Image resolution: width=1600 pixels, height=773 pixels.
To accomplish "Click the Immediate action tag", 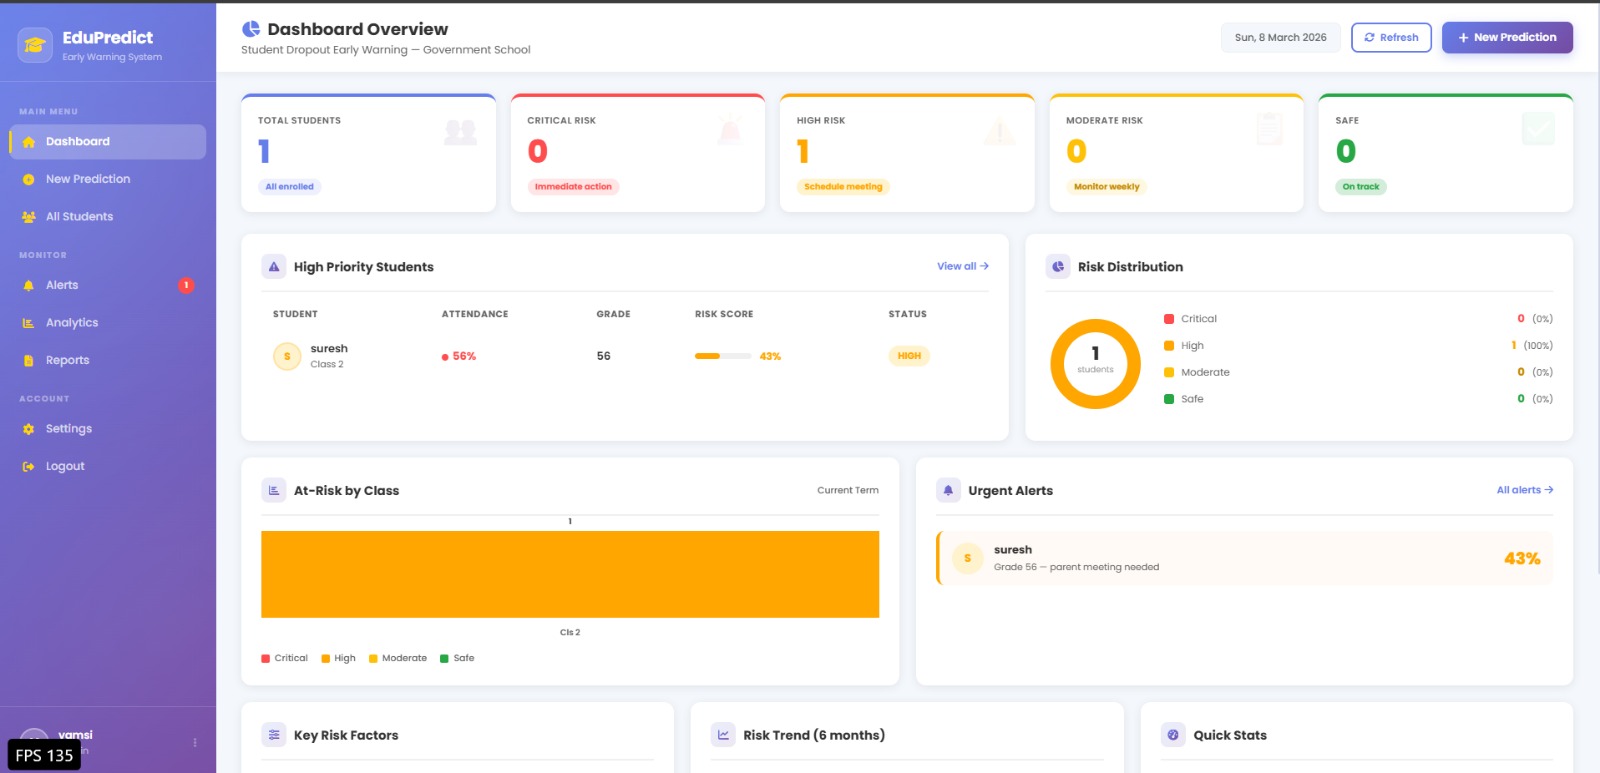I will (573, 187).
